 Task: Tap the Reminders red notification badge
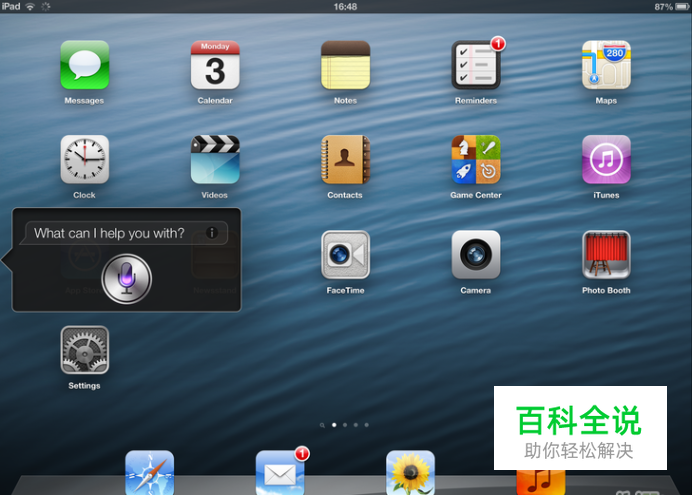[x=498, y=43]
